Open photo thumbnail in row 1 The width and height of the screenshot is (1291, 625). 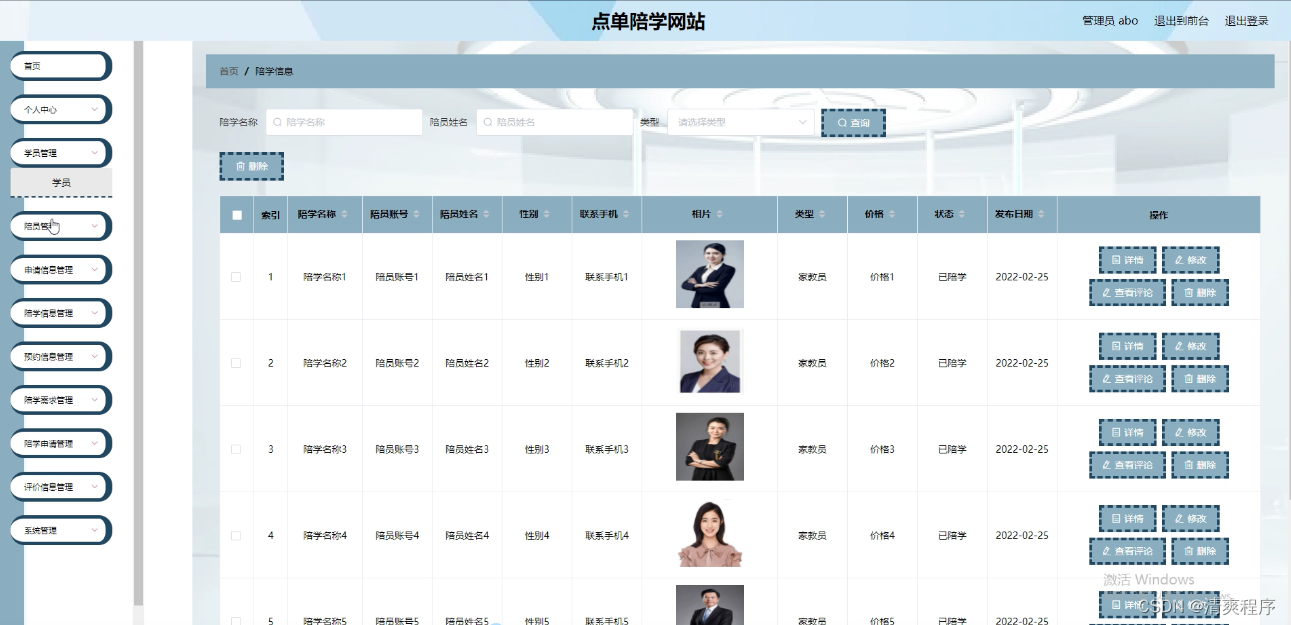[710, 274]
